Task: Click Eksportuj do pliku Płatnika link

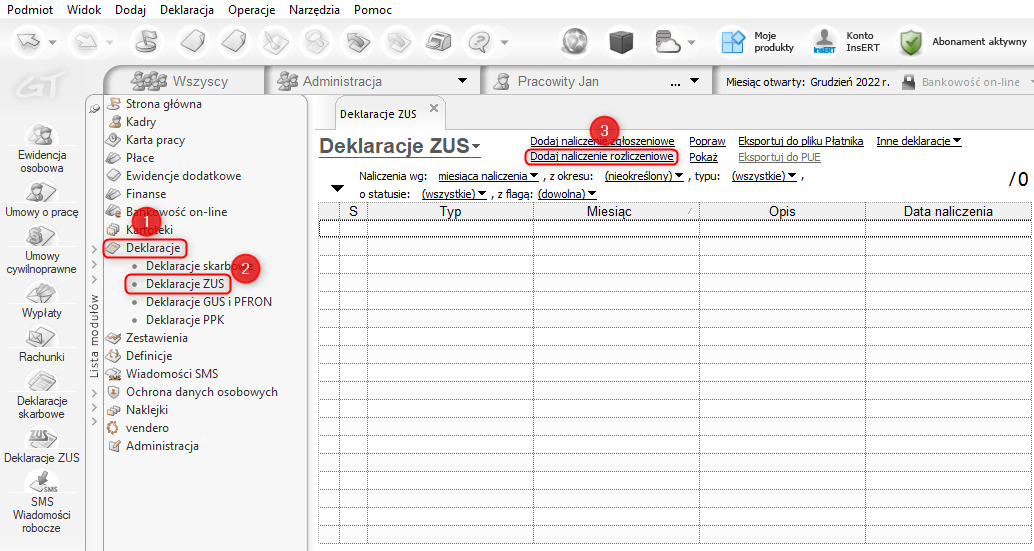Action: pyautogui.click(x=801, y=141)
